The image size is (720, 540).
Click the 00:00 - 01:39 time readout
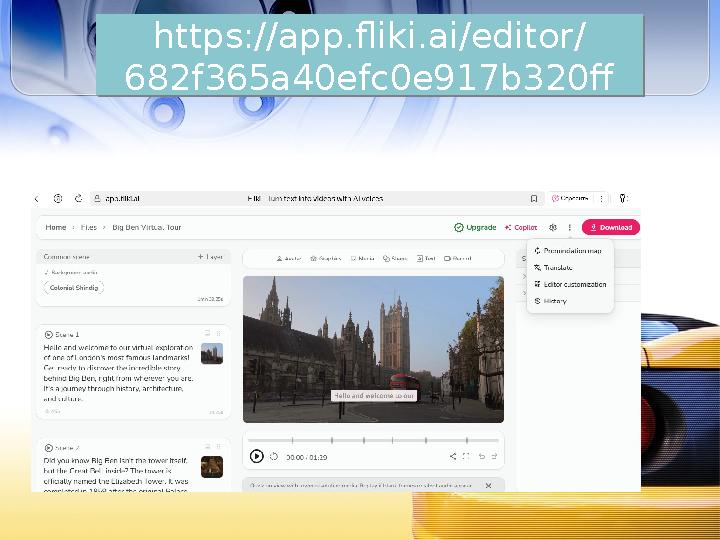click(306, 457)
